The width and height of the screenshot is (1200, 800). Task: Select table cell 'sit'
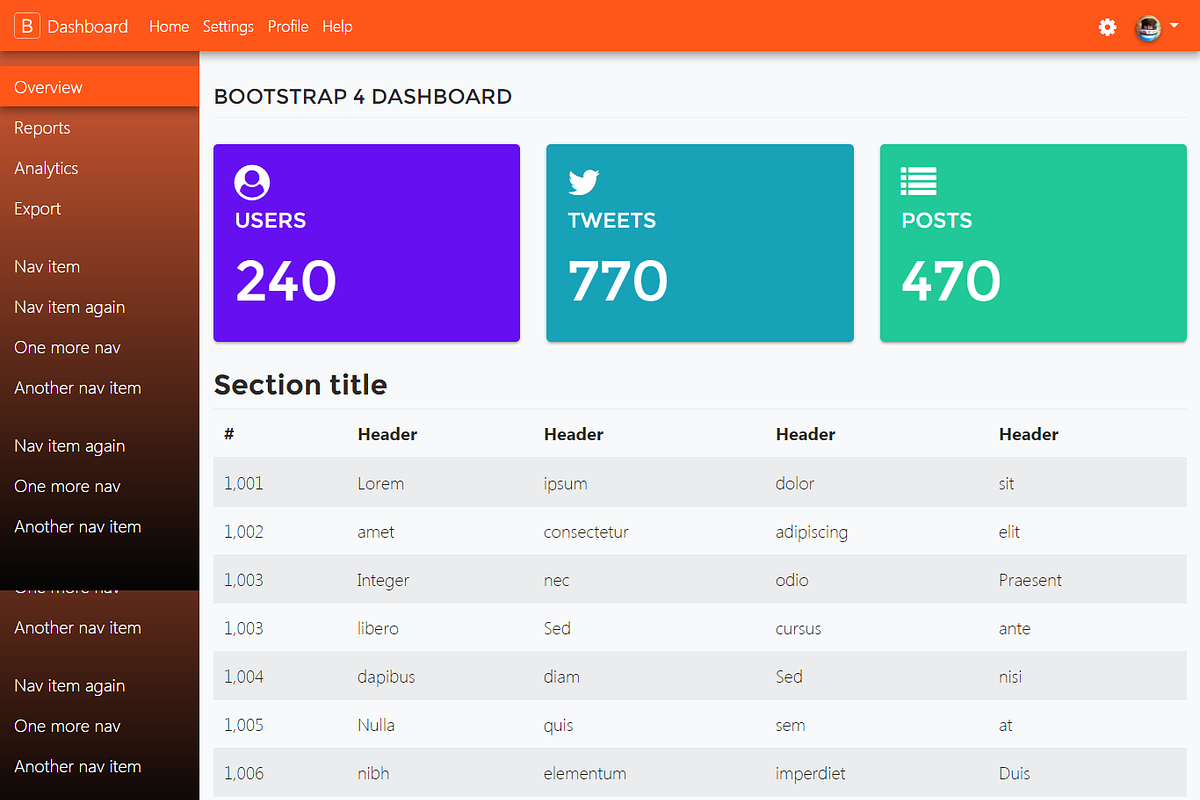point(1006,483)
